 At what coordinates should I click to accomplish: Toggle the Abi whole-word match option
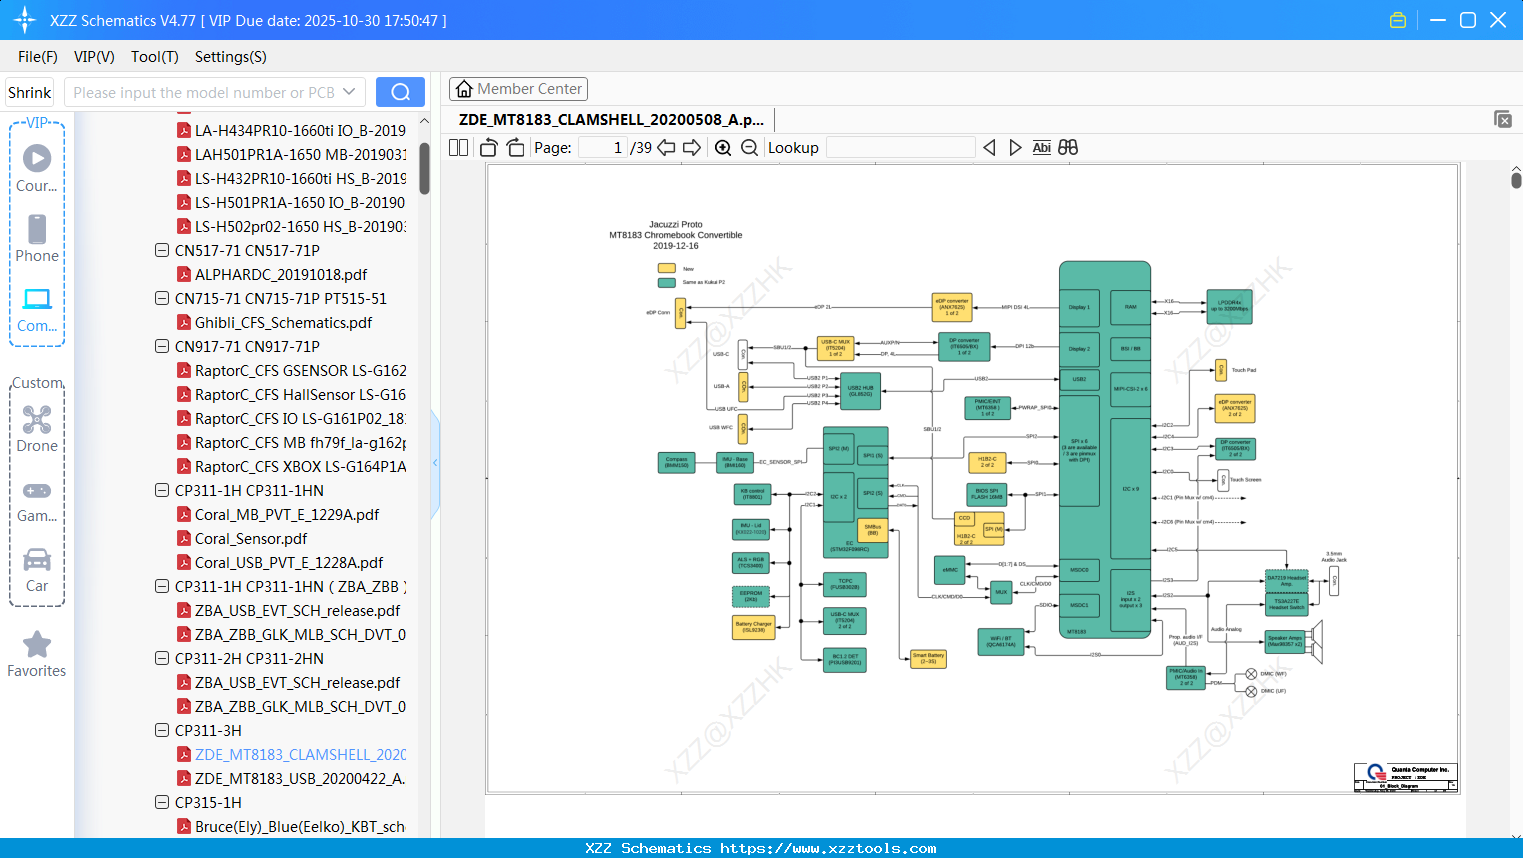tap(1041, 148)
